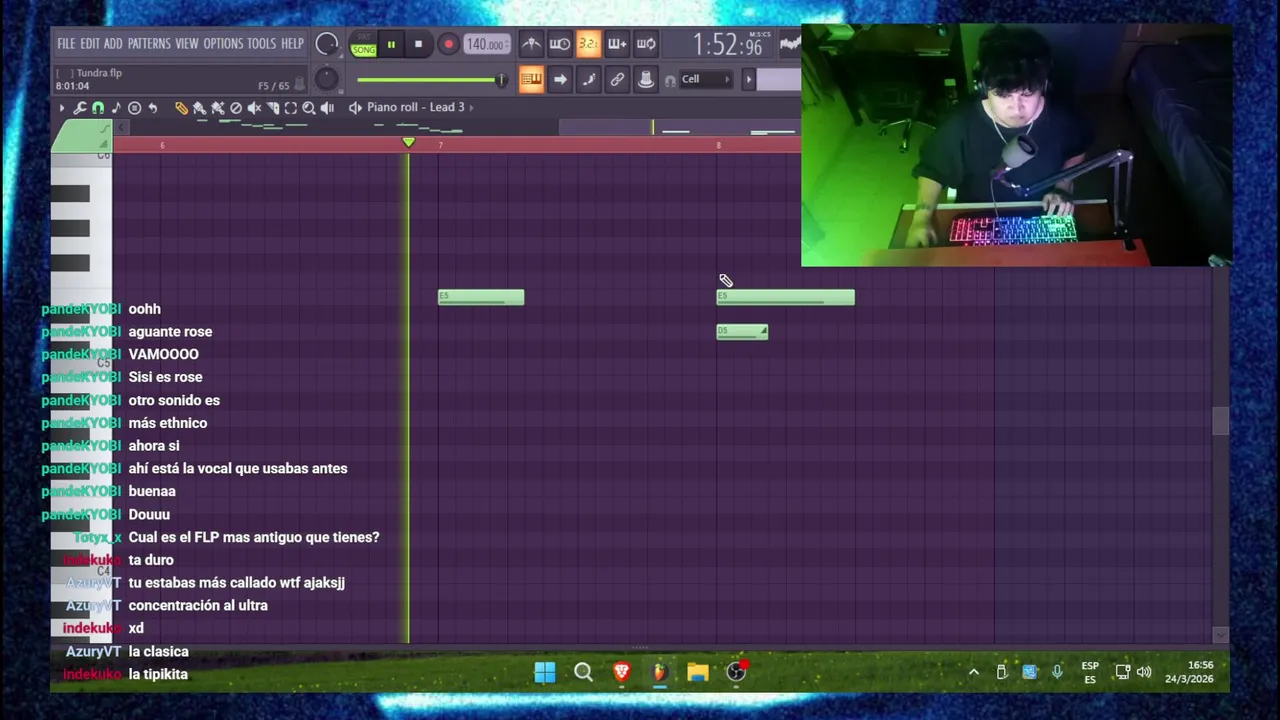
Task: Toggle piano roll magnet snap button
Action: coord(98,107)
